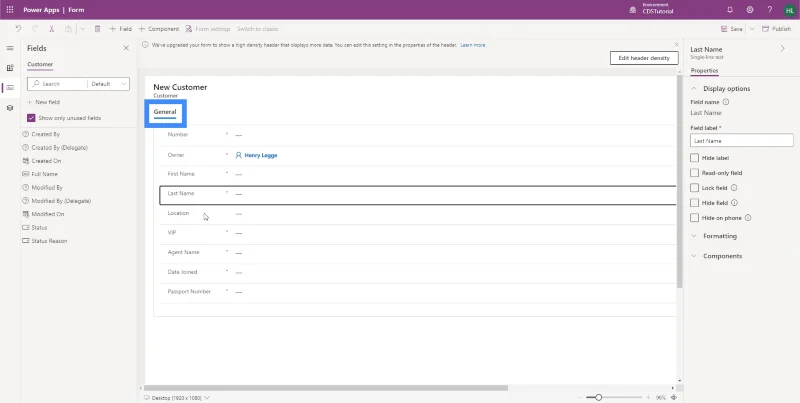Open the Default filter dropdown
The height and width of the screenshot is (403, 800).
click(109, 84)
